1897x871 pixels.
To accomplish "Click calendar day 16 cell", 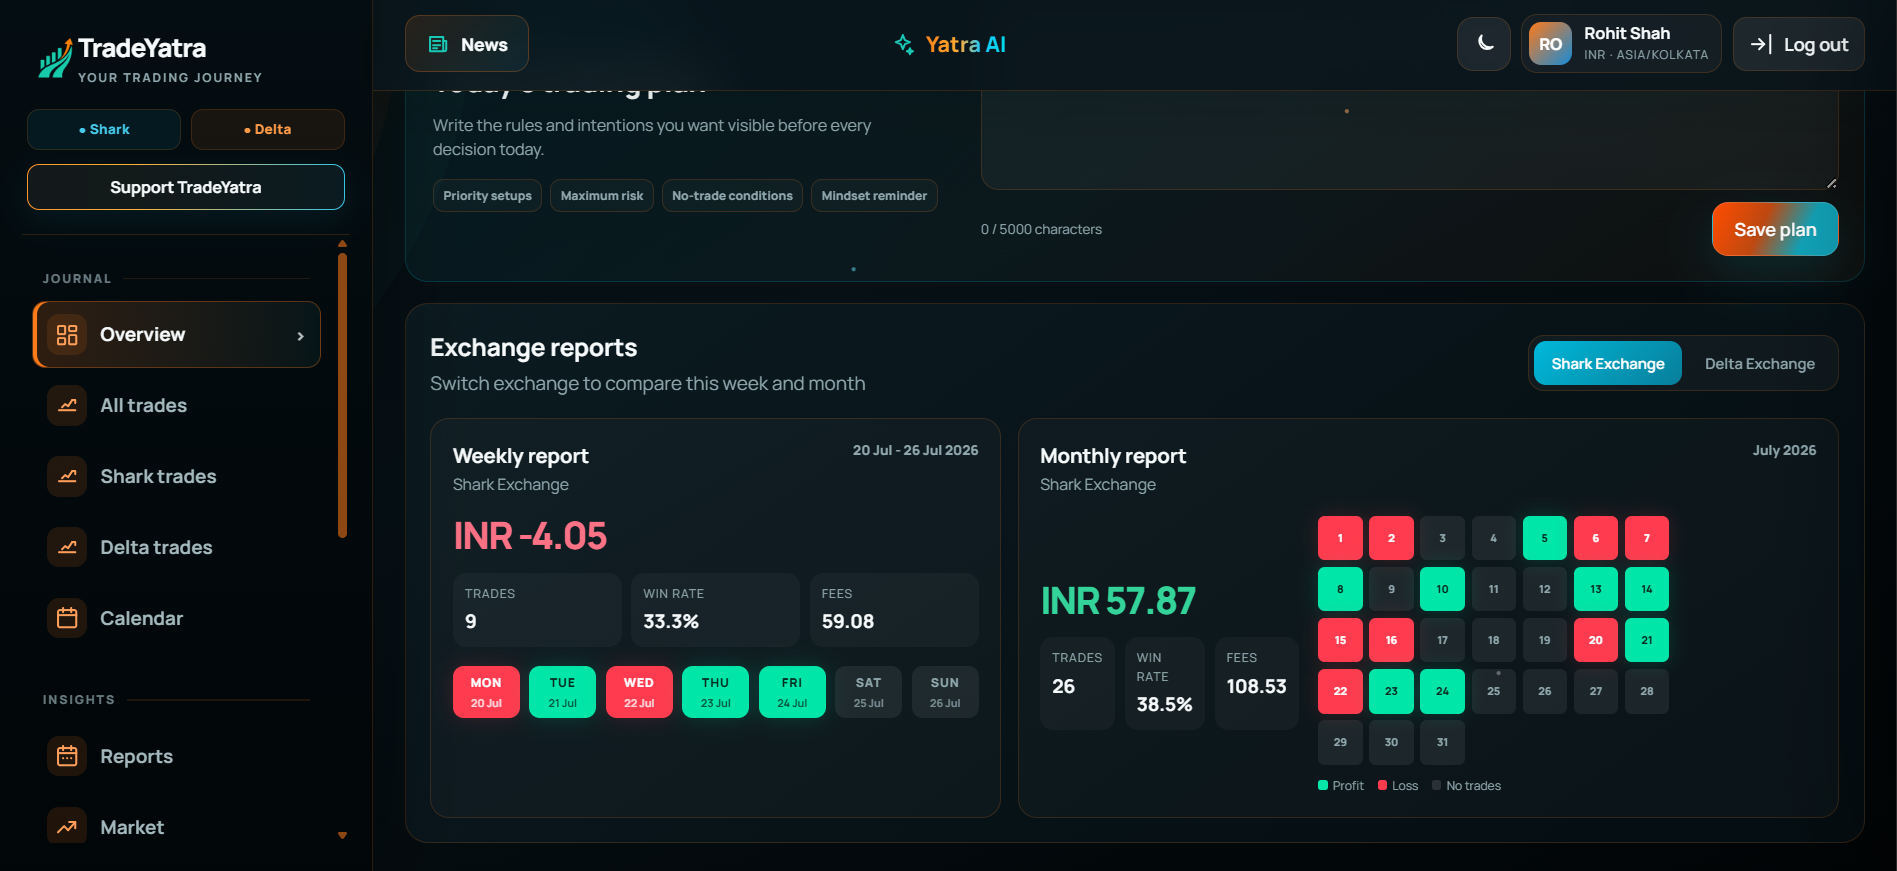I will (x=1391, y=640).
